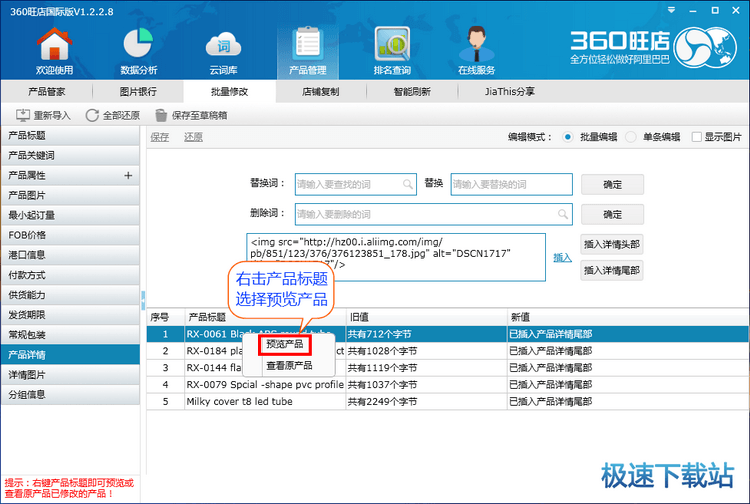Open the 在线服务 support agent icon
The image size is (750, 504).
tap(476, 44)
